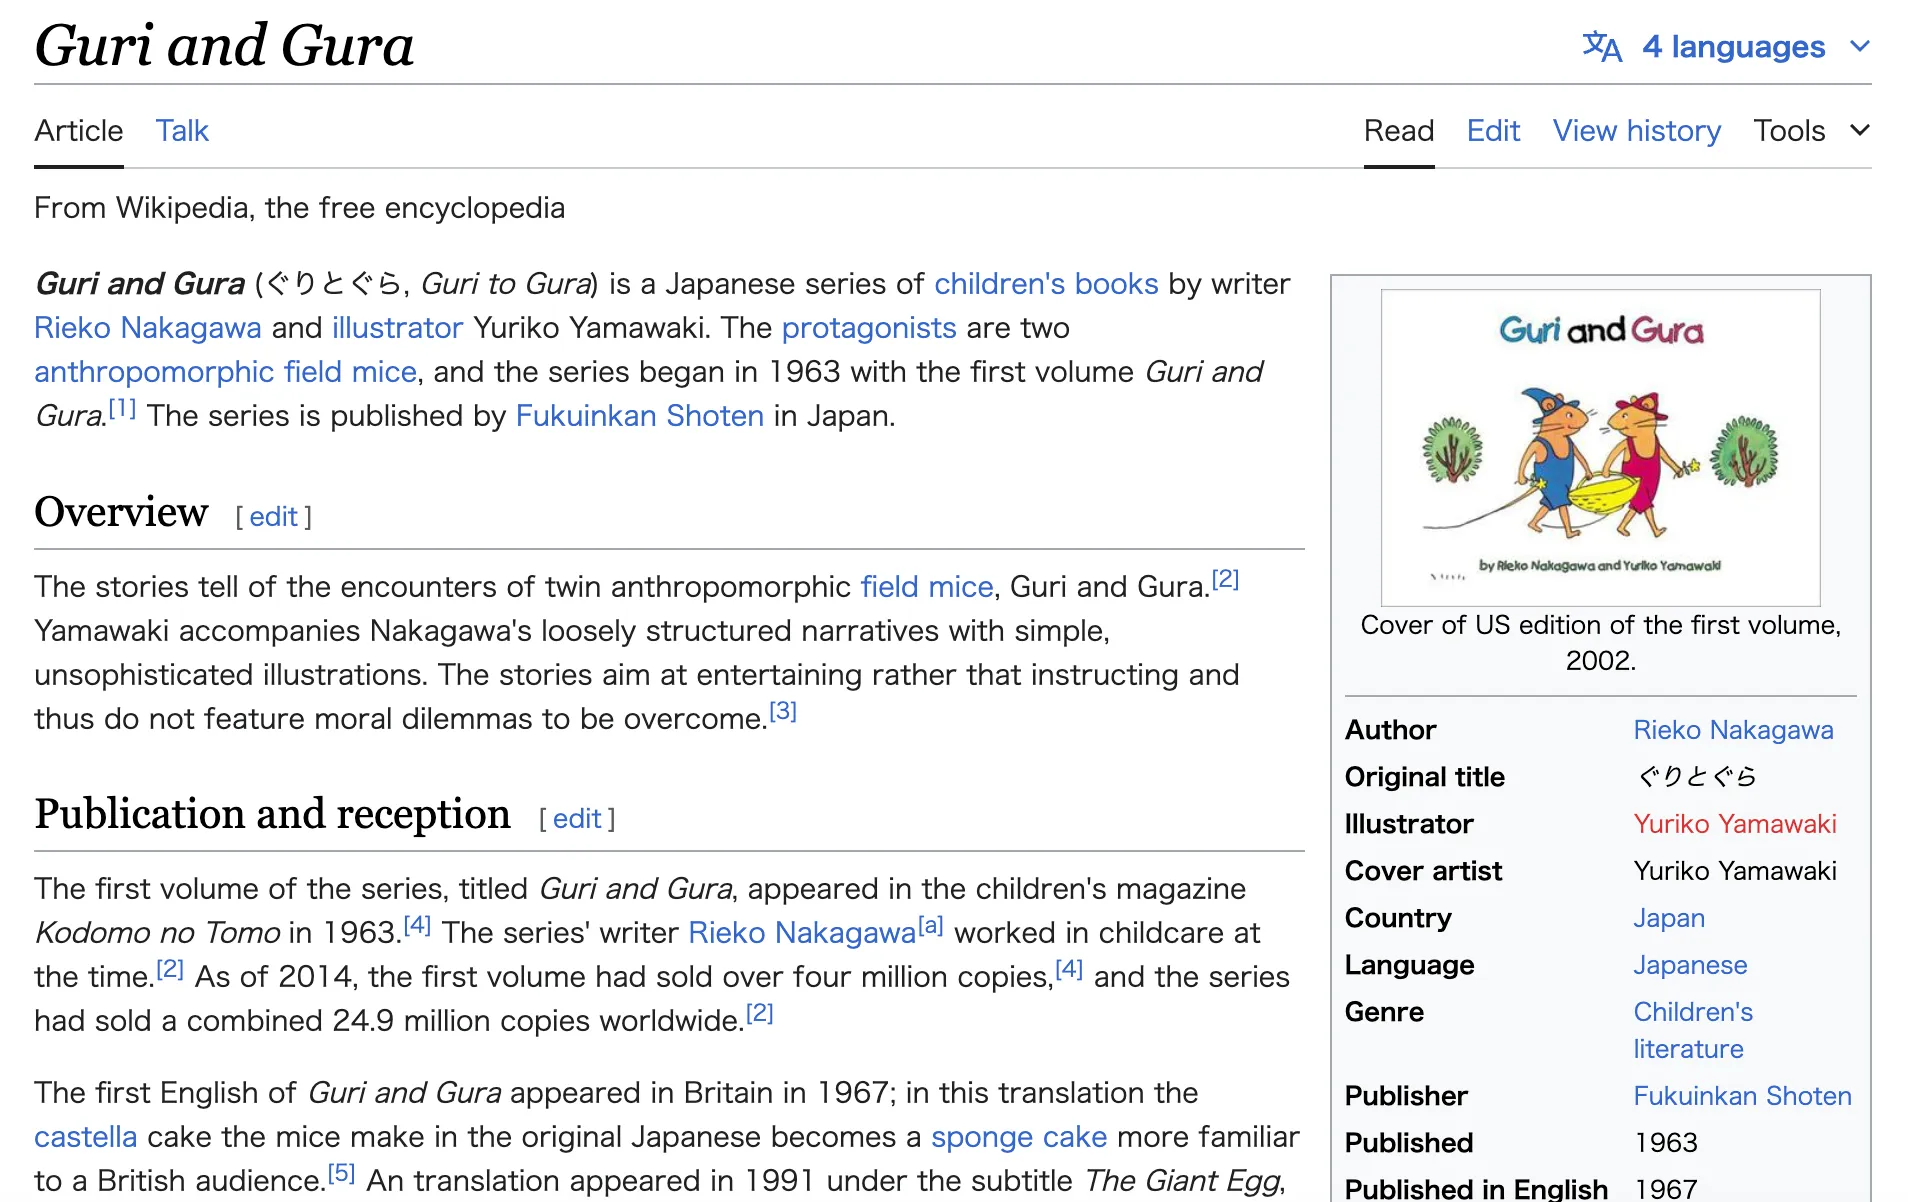
Task: Open View history tab
Action: (x=1636, y=131)
